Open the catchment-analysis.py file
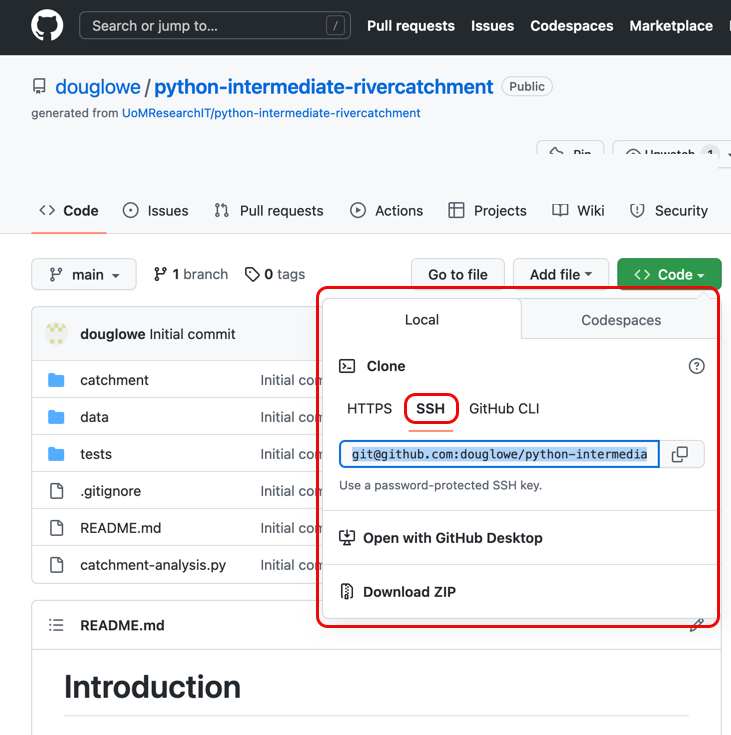 tap(153, 565)
